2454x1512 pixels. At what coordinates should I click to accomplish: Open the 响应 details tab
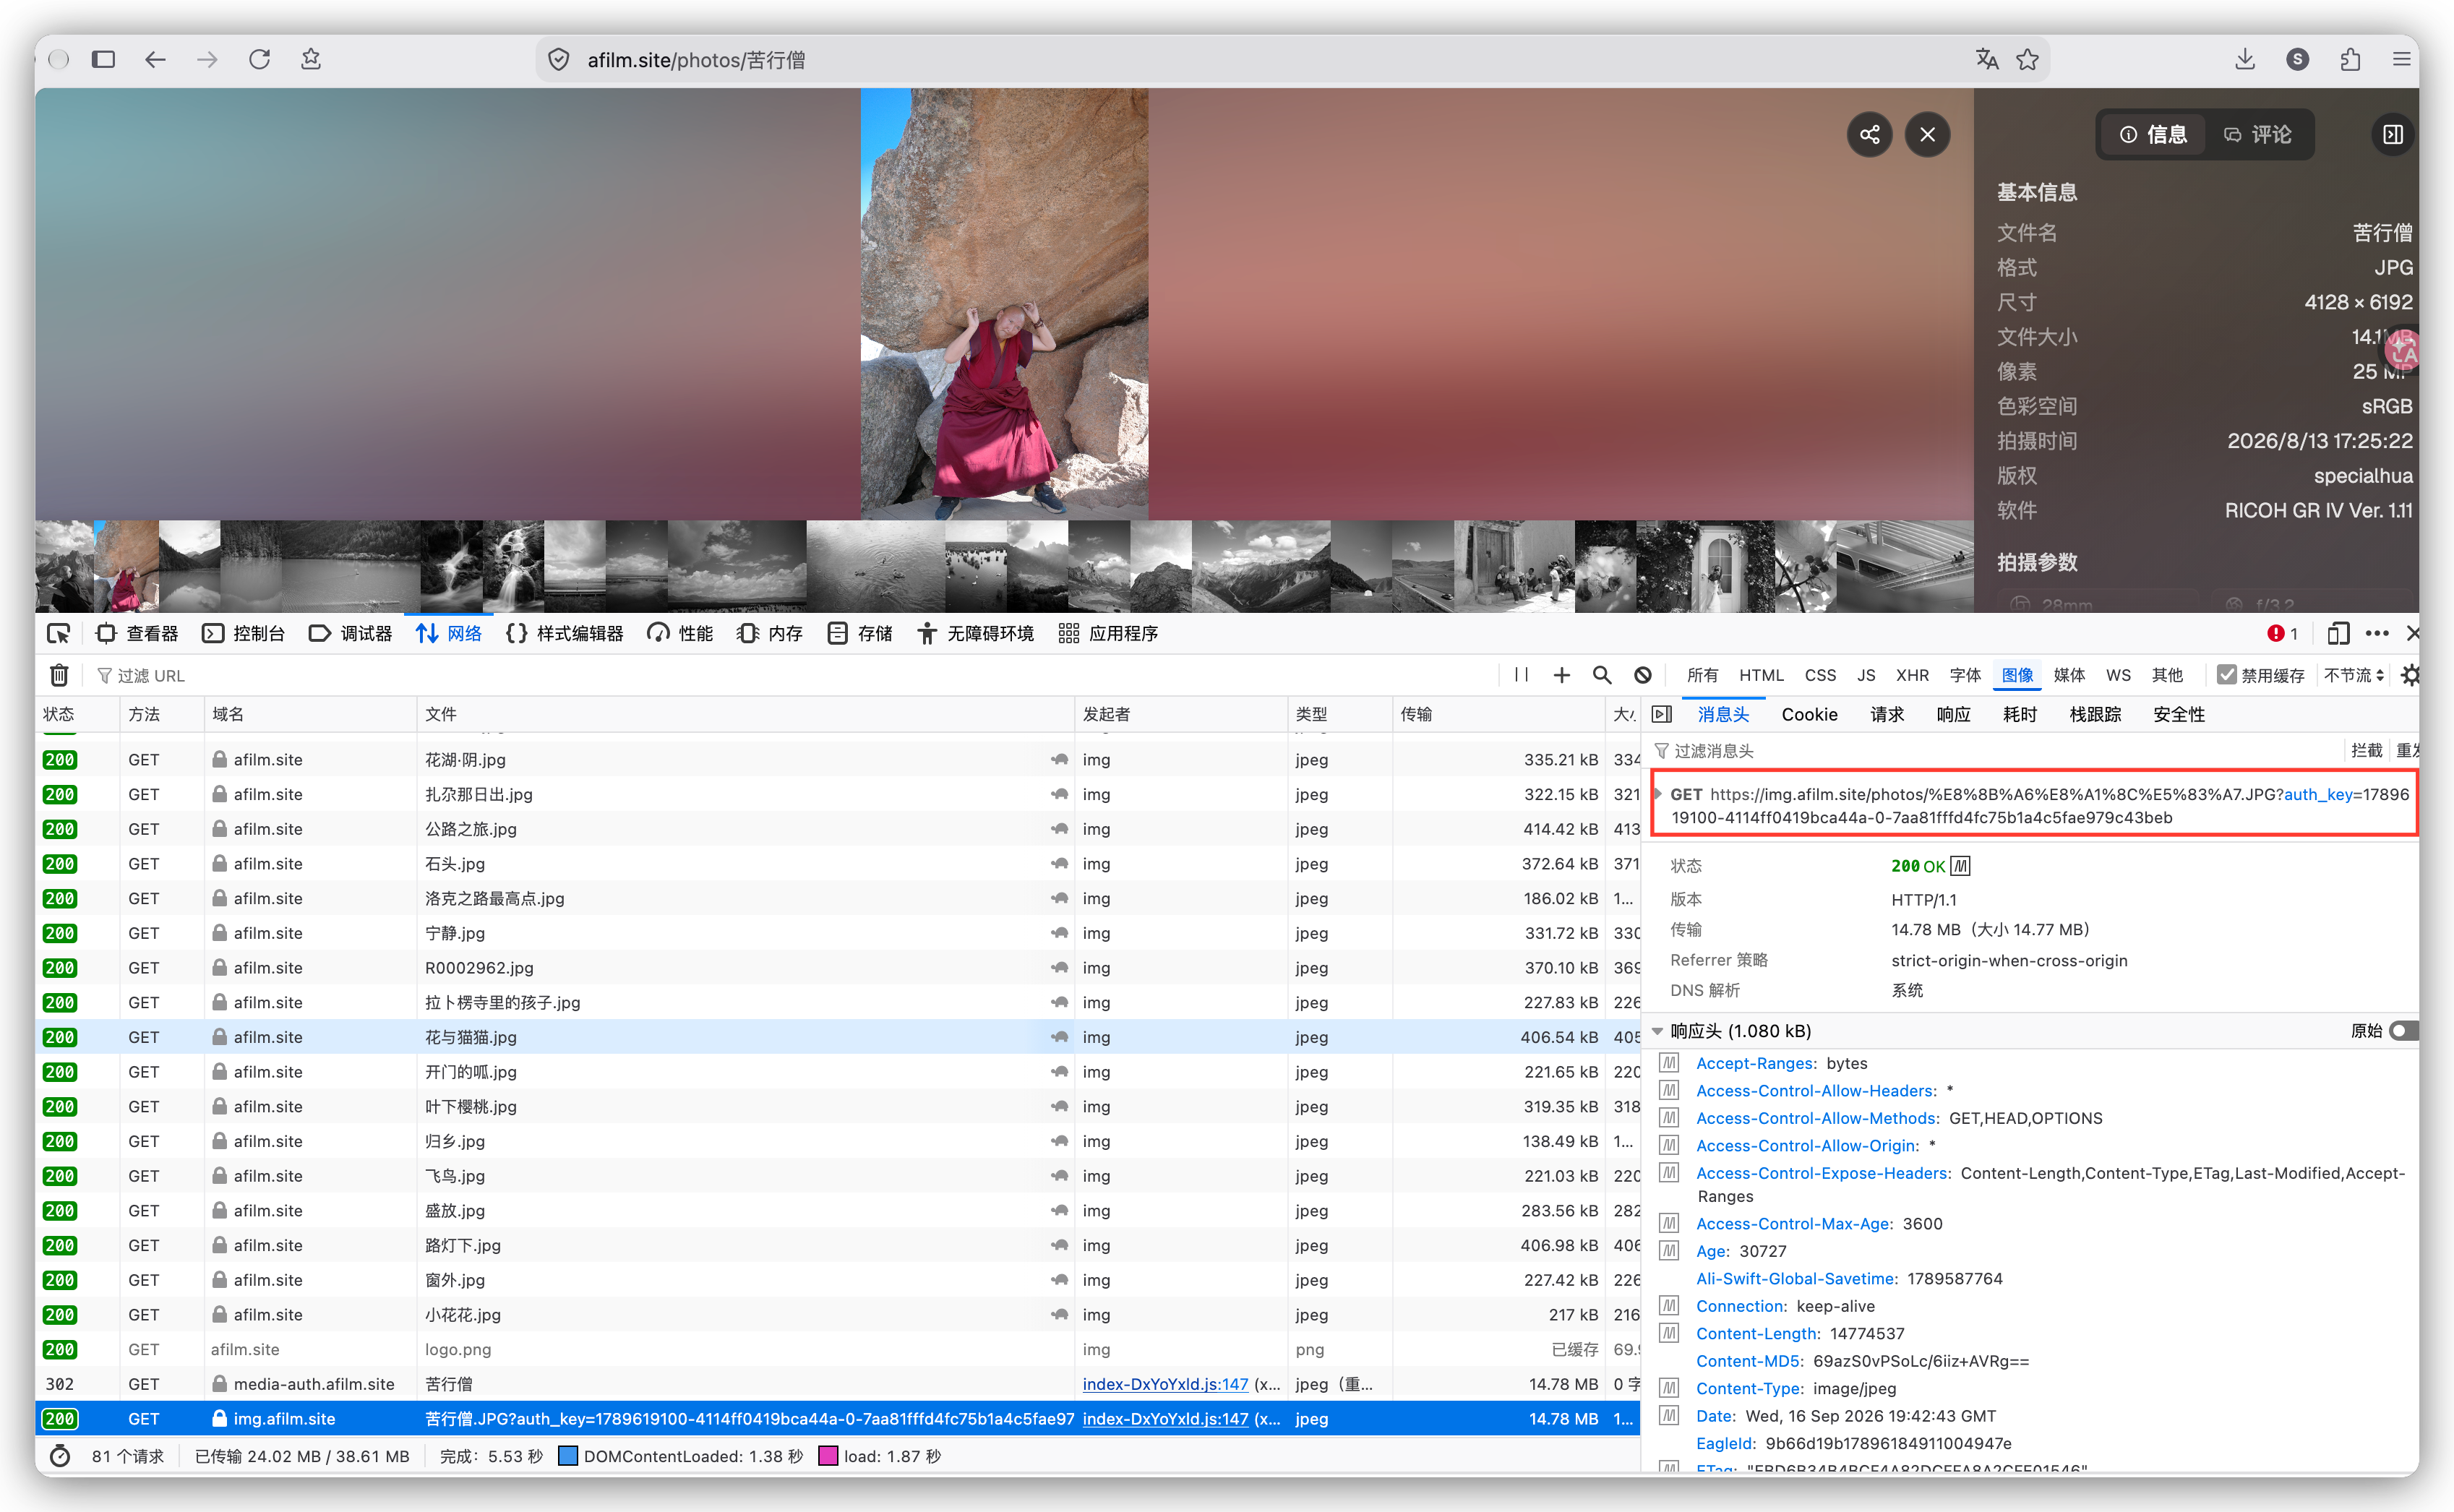tap(1953, 714)
